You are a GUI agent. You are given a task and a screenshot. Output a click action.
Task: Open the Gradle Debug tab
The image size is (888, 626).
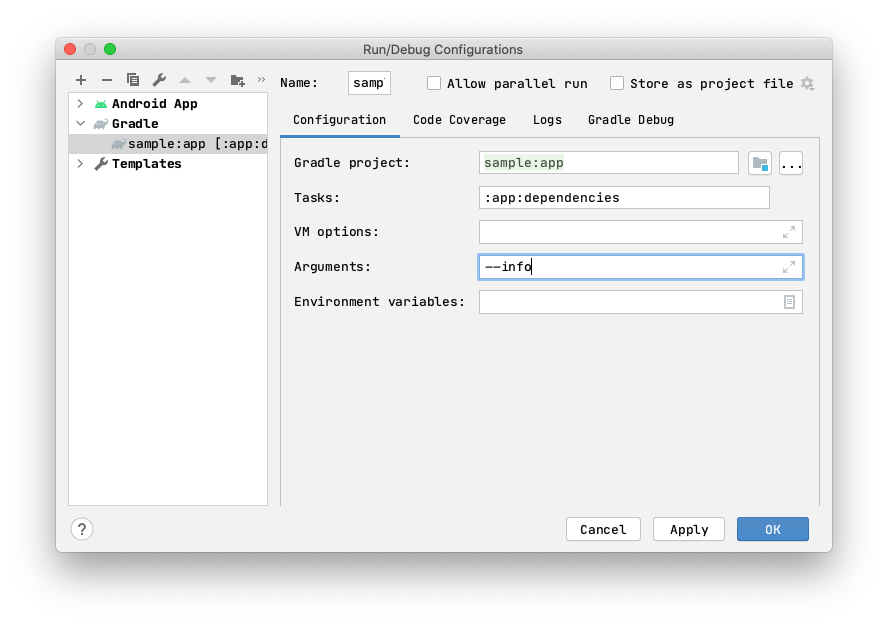coord(630,119)
